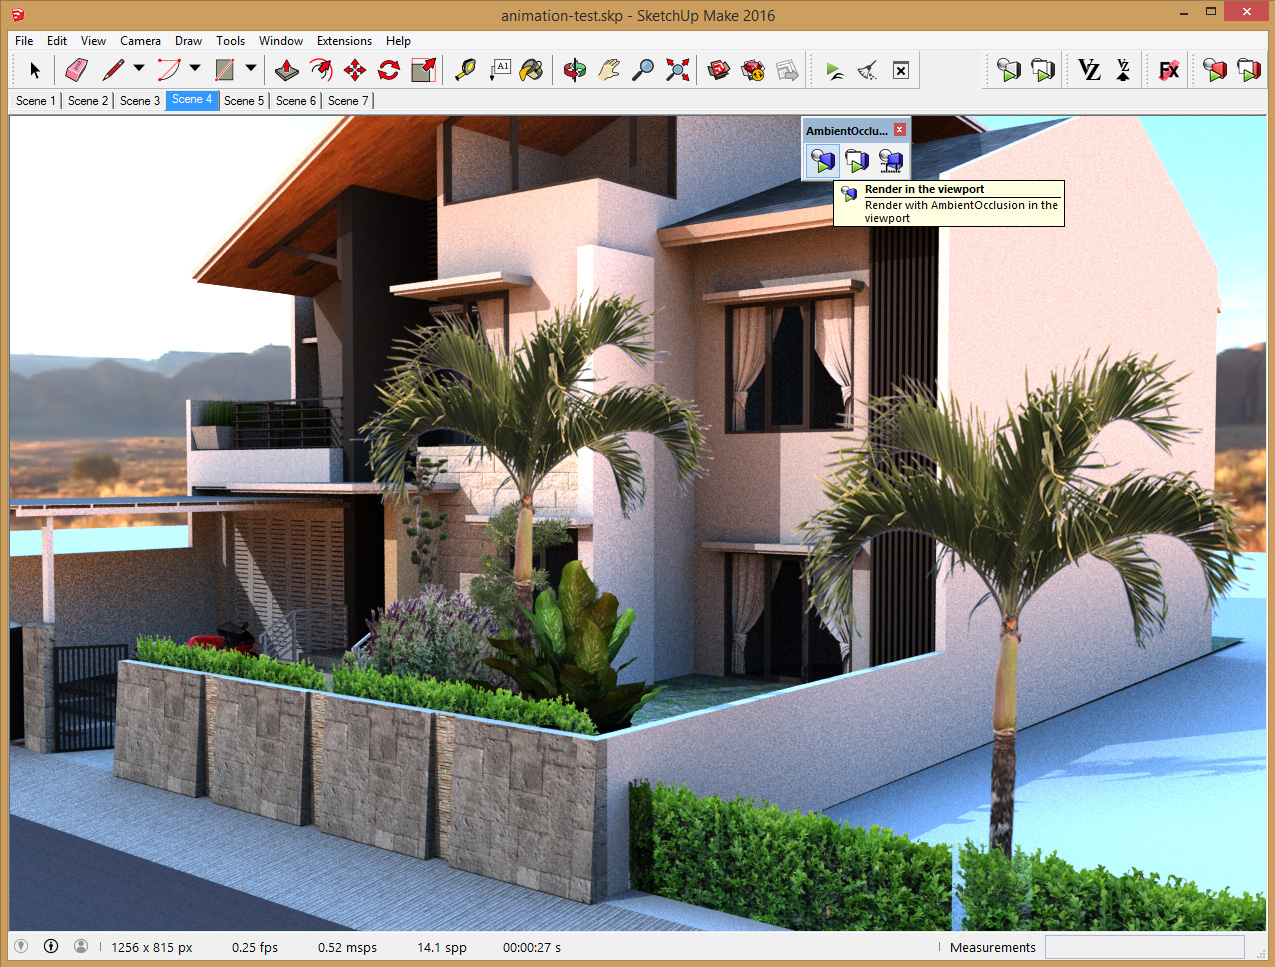Open the Draw menu
Image resolution: width=1275 pixels, height=967 pixels.
click(x=188, y=41)
